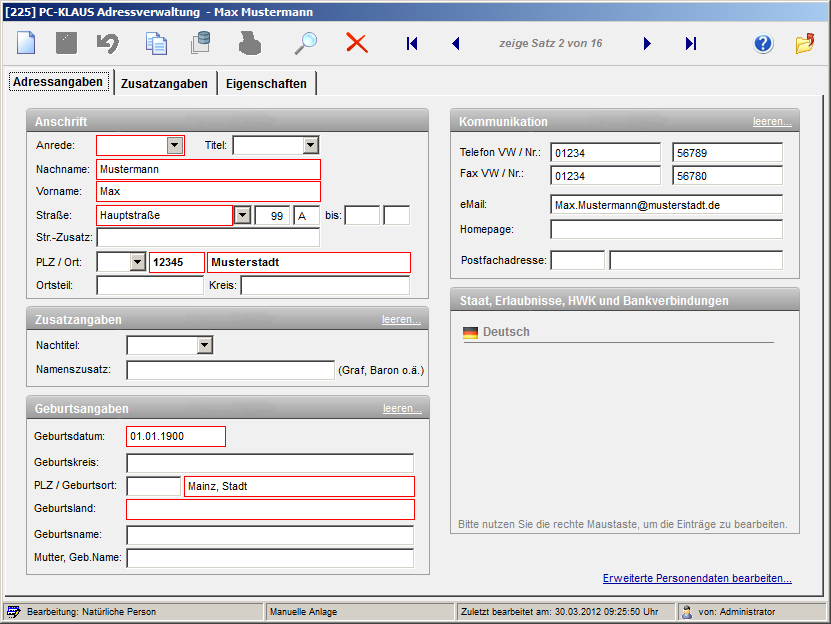
Task: Click 'leeren...' in the Kommunikation header
Action: 772,121
